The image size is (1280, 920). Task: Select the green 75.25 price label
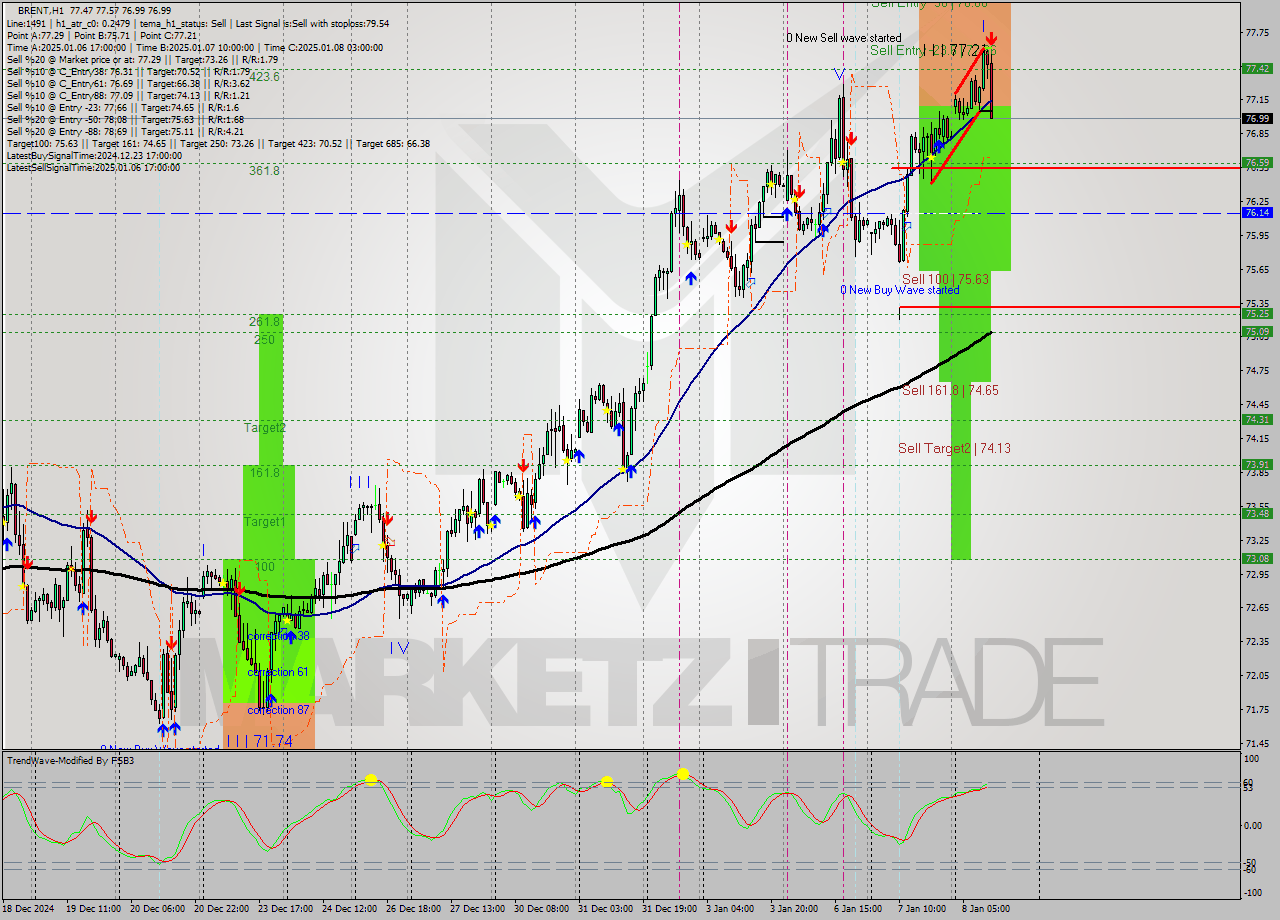pos(1257,314)
